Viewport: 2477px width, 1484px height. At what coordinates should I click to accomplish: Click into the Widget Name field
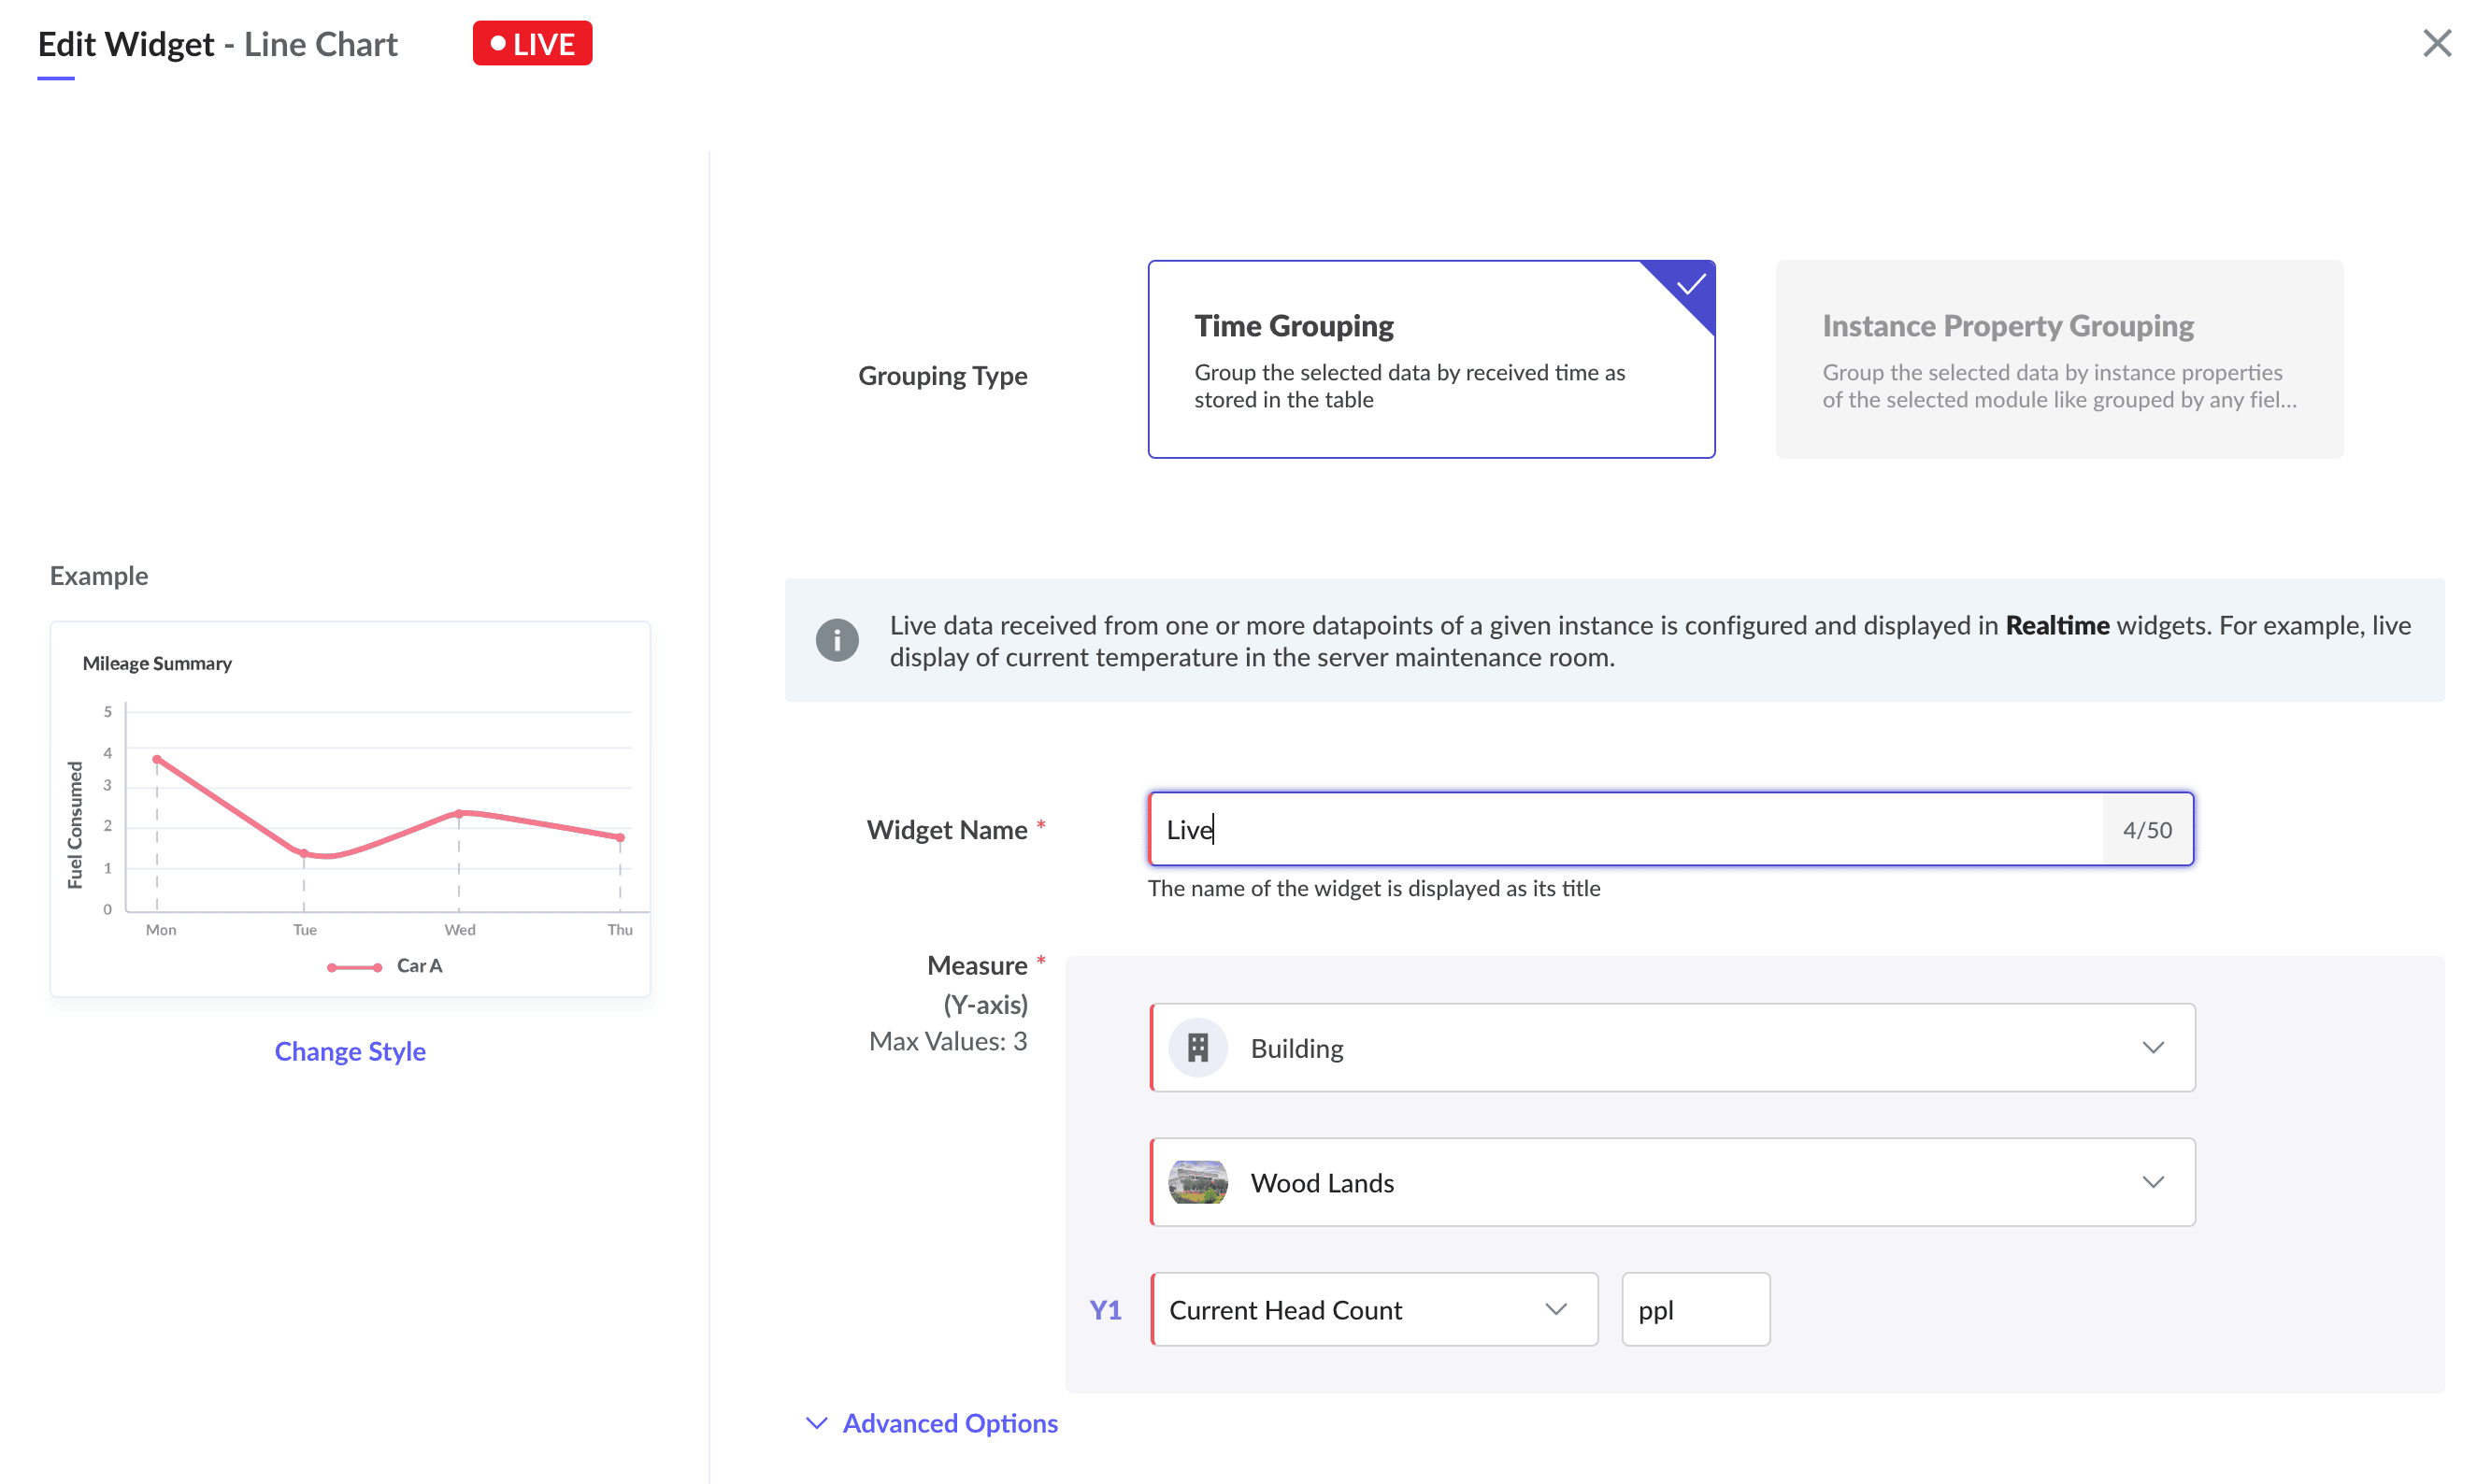(1625, 829)
